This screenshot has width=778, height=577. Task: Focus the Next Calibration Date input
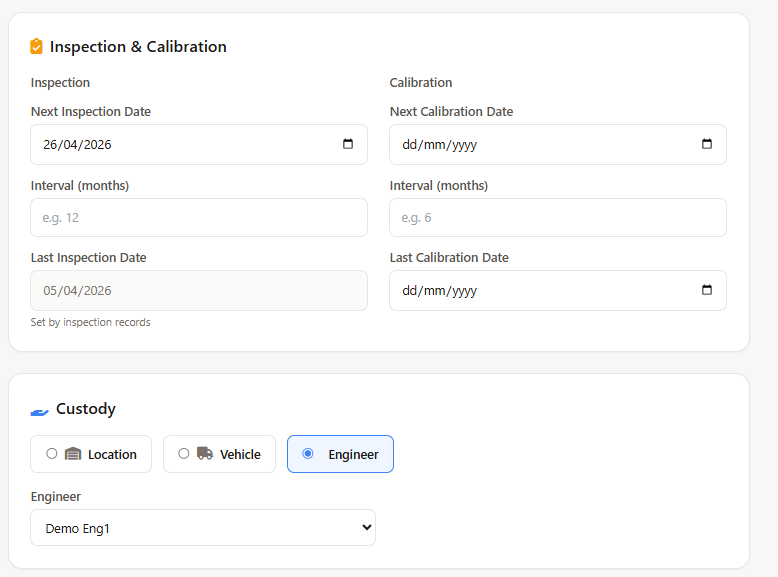[x=558, y=144]
